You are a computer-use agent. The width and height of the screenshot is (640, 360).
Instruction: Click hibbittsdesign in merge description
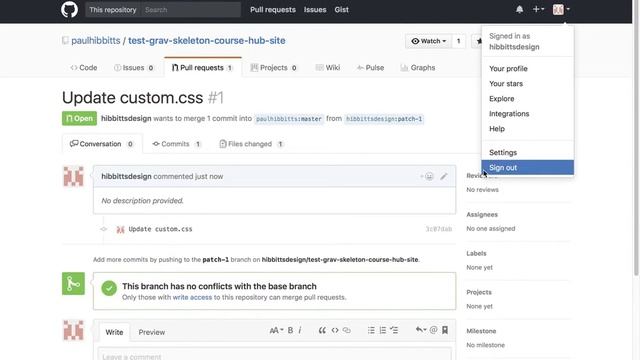tap(126, 118)
